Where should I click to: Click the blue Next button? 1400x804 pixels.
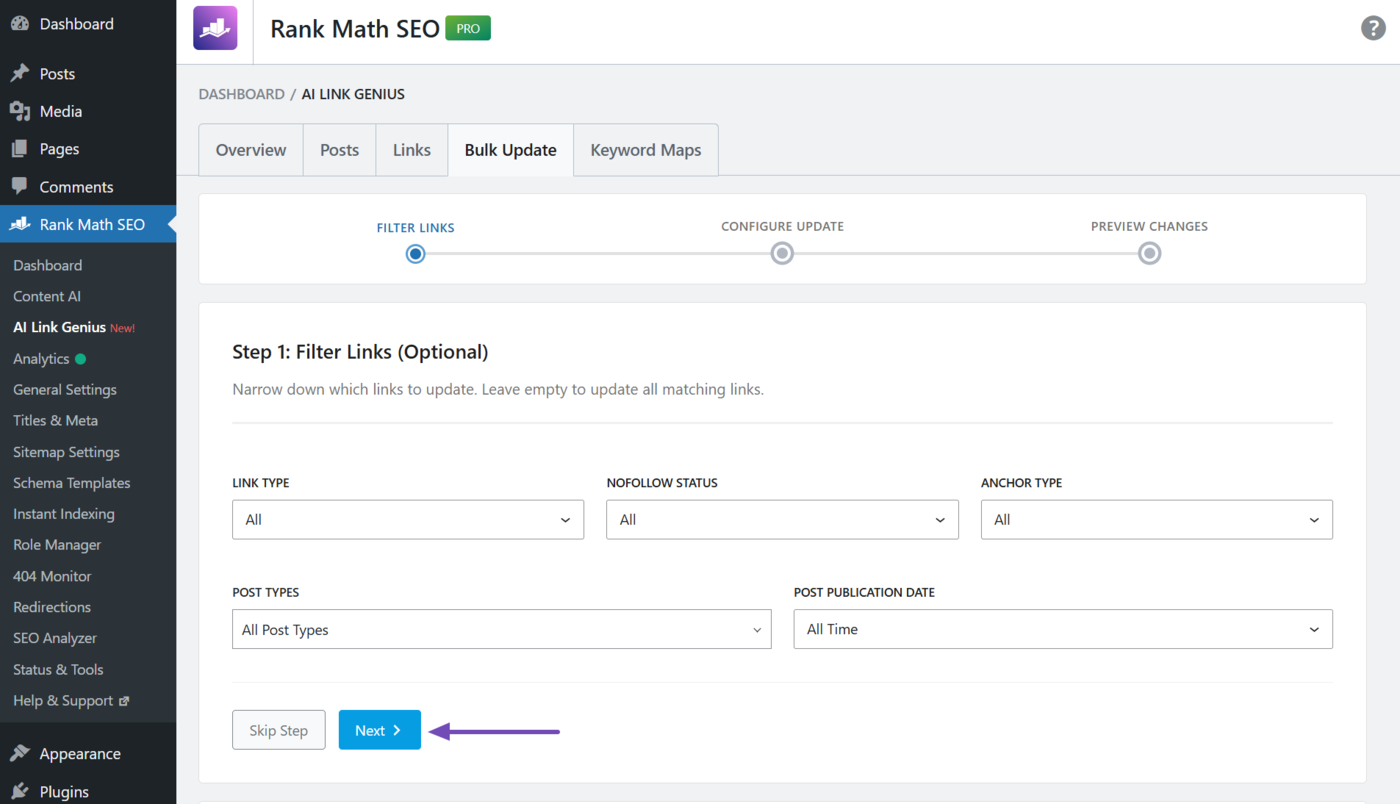[380, 730]
